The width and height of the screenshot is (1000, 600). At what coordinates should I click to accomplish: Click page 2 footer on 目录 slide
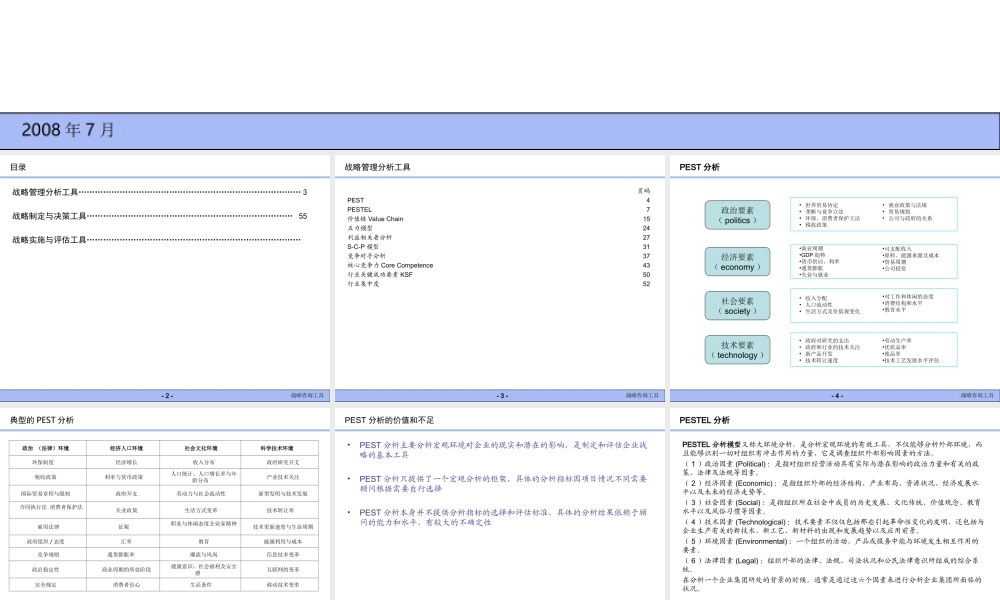[x=167, y=395]
